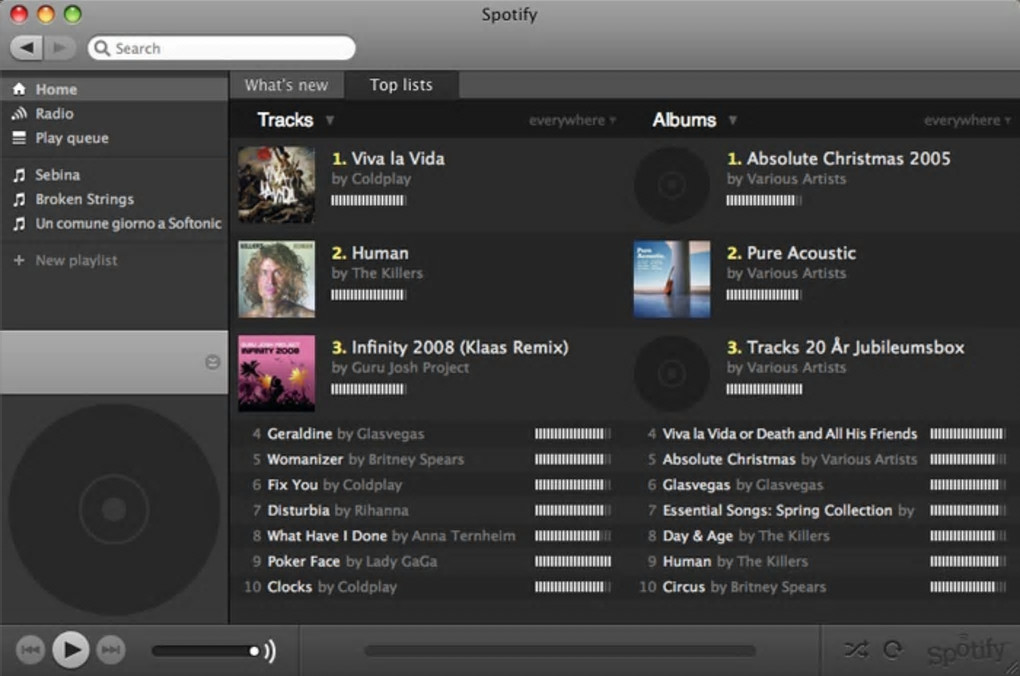1020x676 pixels.
Task: Click the forward navigation arrow
Action: coord(59,47)
